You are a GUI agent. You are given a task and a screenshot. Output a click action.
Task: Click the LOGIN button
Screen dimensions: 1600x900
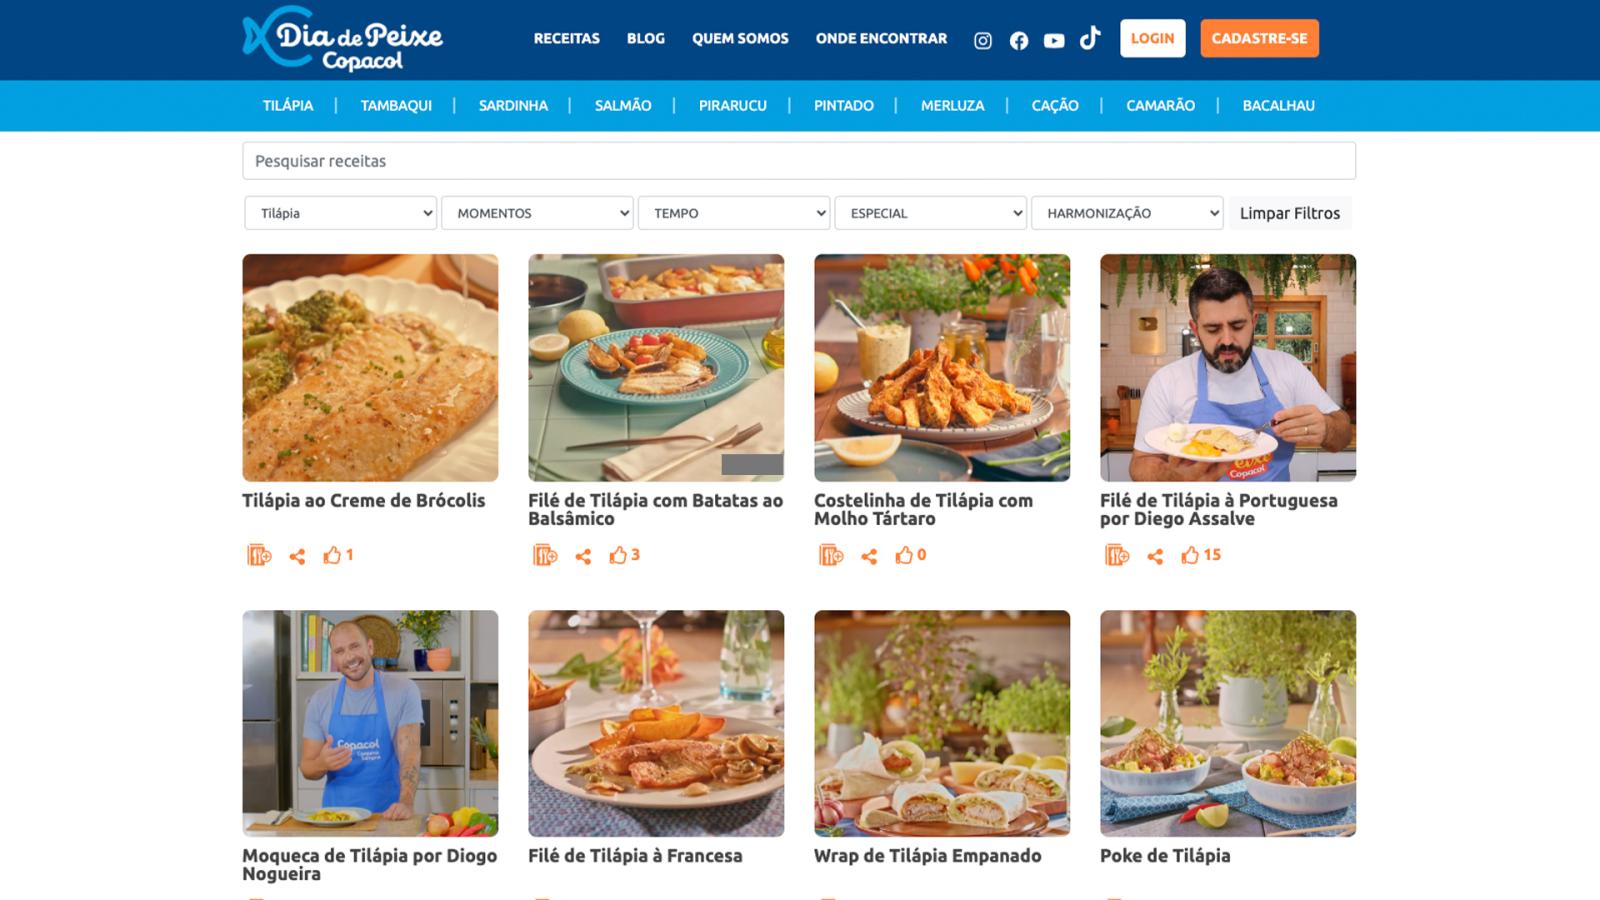point(1152,38)
